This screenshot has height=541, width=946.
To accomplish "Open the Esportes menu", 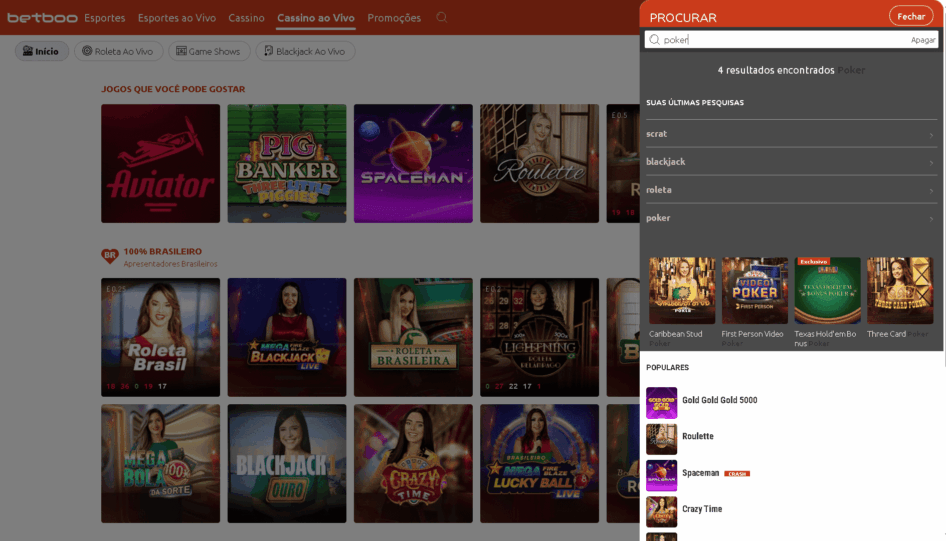I will click(104, 17).
